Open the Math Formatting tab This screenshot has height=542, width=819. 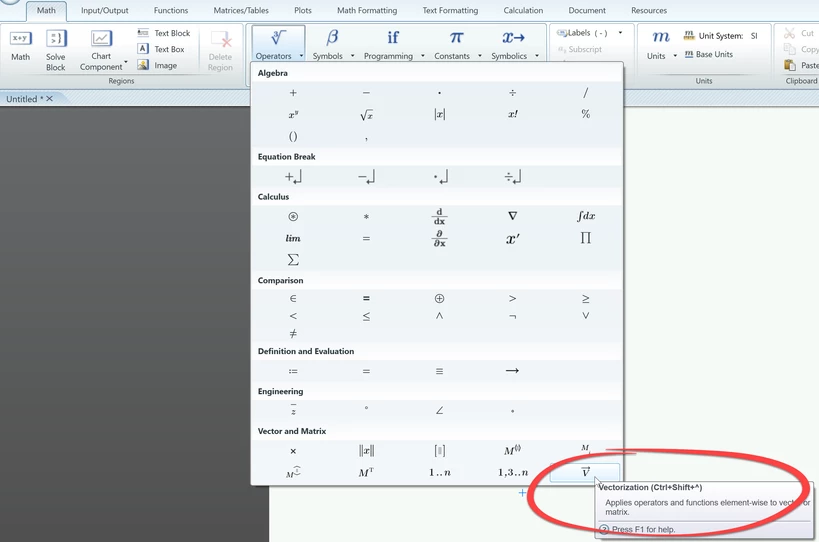[x=367, y=10]
